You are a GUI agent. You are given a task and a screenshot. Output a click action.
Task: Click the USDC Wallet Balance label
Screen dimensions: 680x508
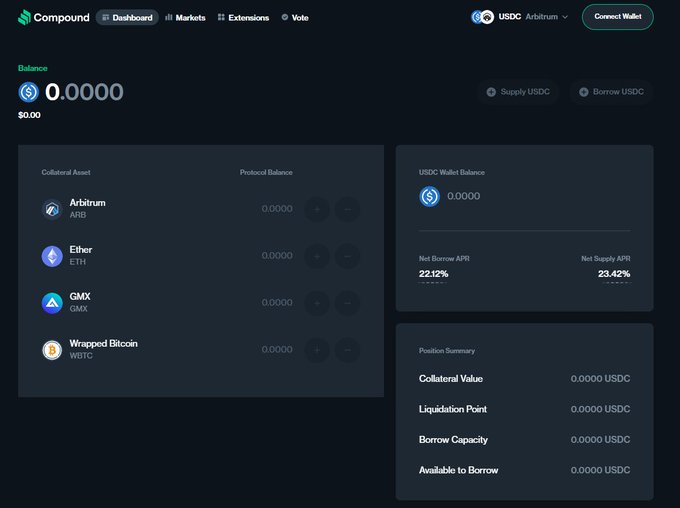tap(451, 172)
